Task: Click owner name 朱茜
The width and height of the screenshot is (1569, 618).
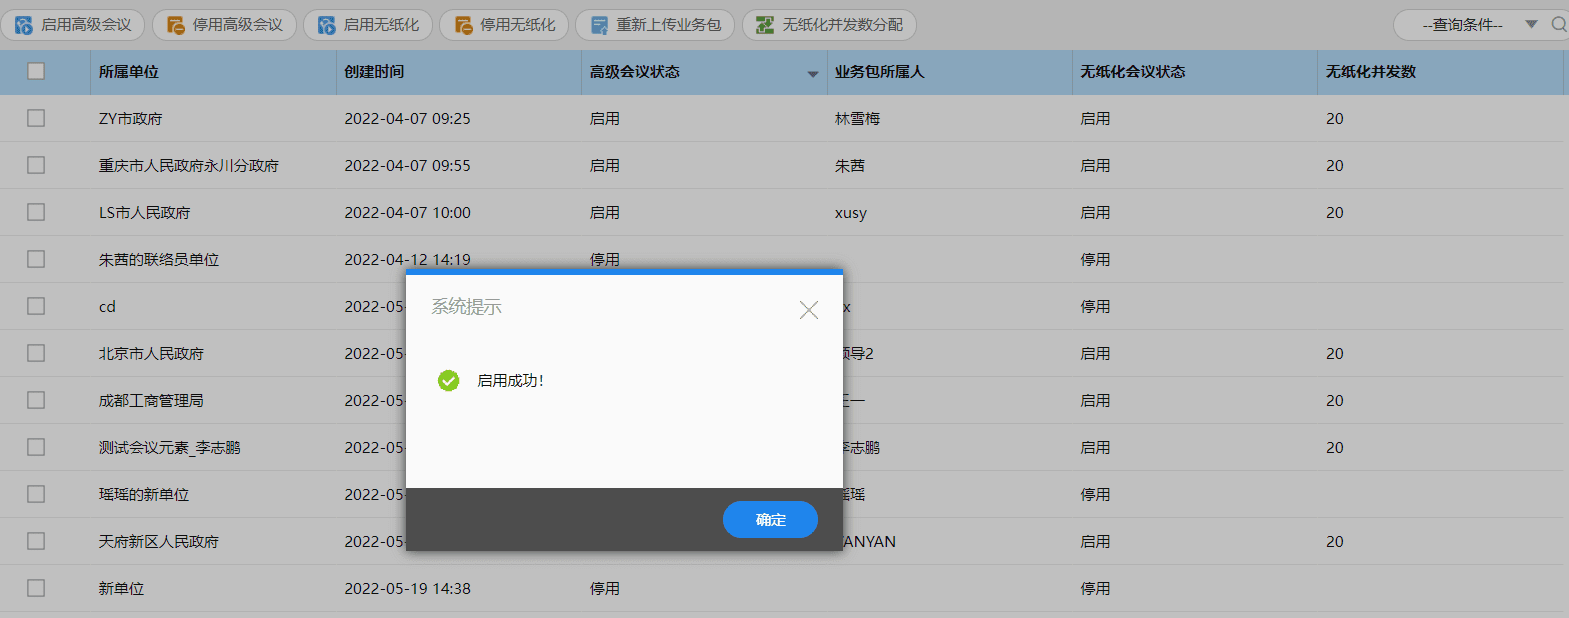Action: coord(849,165)
